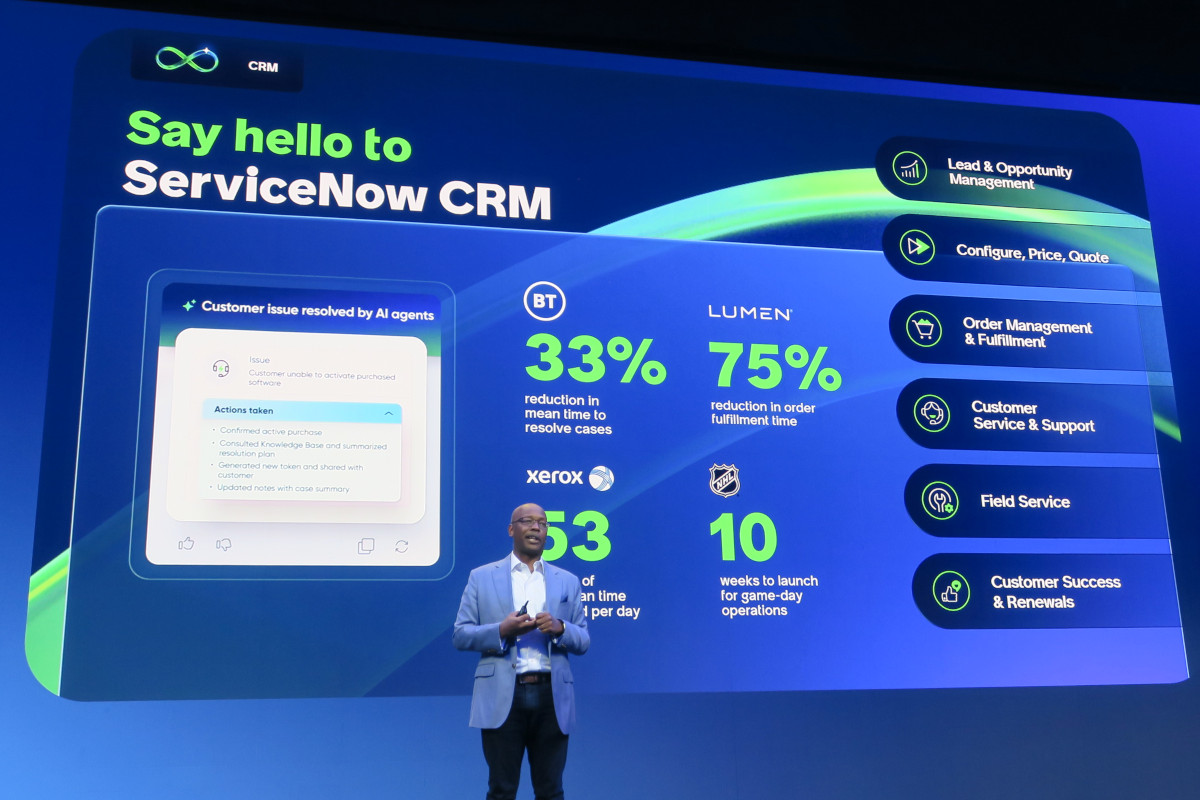Click the Xerox sphere logo
1200x800 pixels.
(601, 478)
